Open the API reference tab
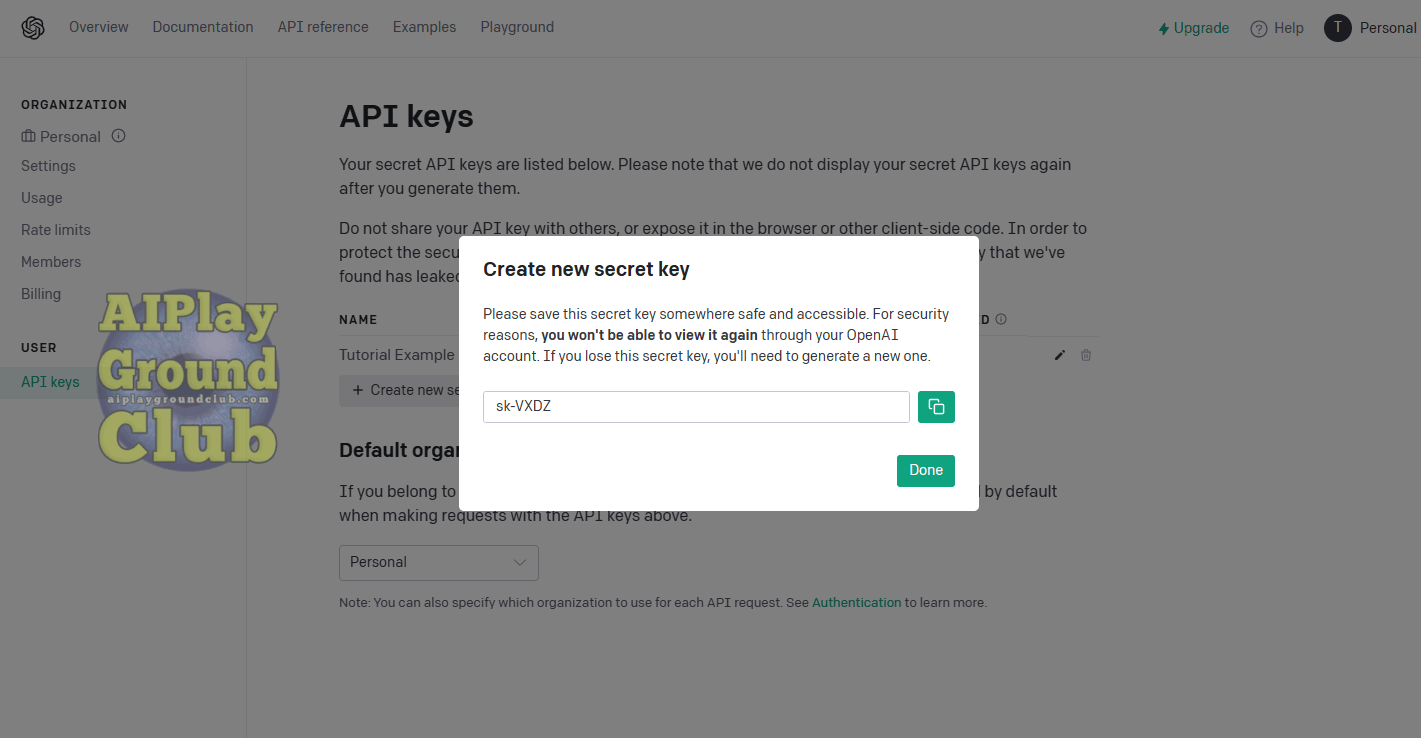The height and width of the screenshot is (738, 1421). [x=323, y=27]
